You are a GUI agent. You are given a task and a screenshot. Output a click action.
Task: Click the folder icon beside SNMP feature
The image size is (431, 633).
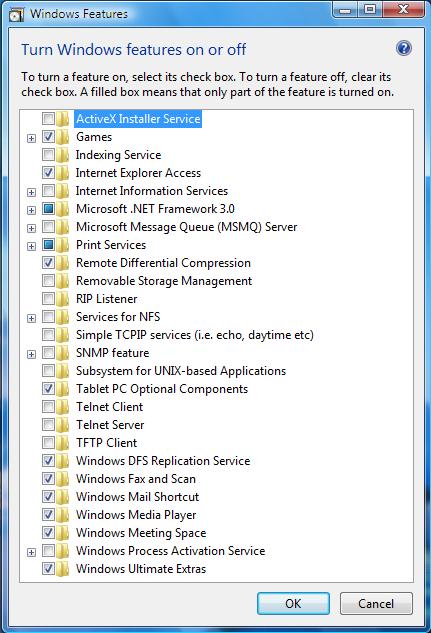(63, 353)
